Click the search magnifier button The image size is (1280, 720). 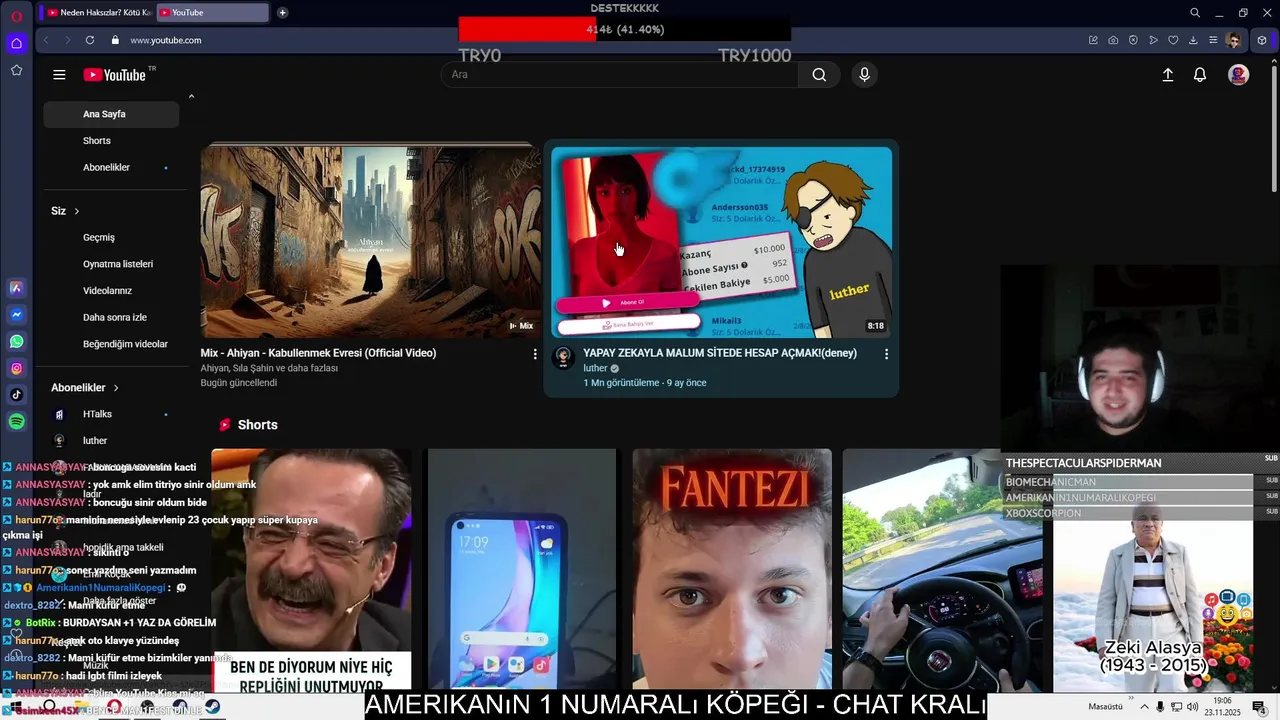[x=819, y=75]
